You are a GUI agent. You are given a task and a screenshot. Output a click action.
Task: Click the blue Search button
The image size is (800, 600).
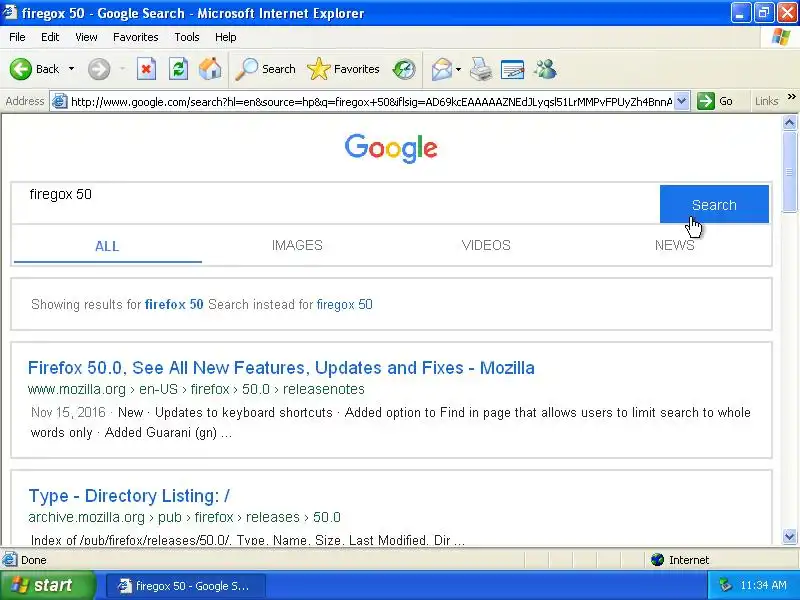coord(714,204)
